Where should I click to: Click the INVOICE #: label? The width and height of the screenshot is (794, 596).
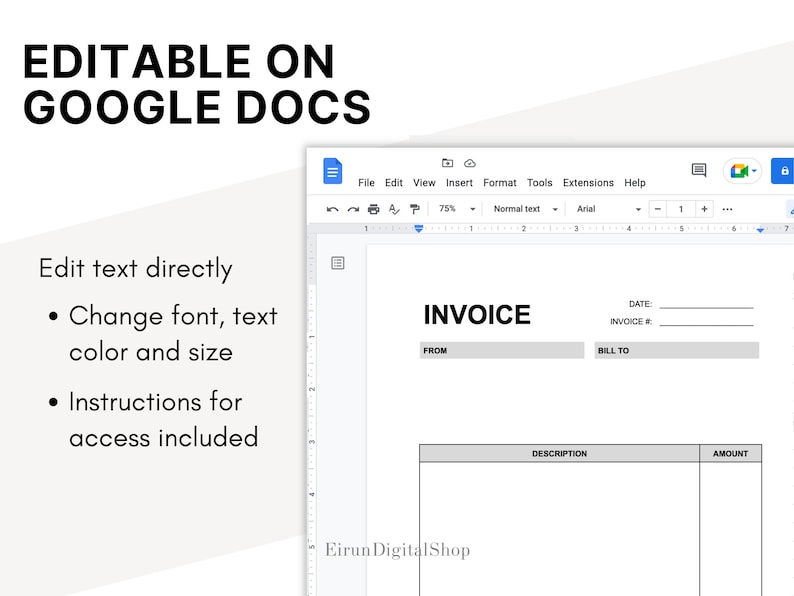coord(631,322)
